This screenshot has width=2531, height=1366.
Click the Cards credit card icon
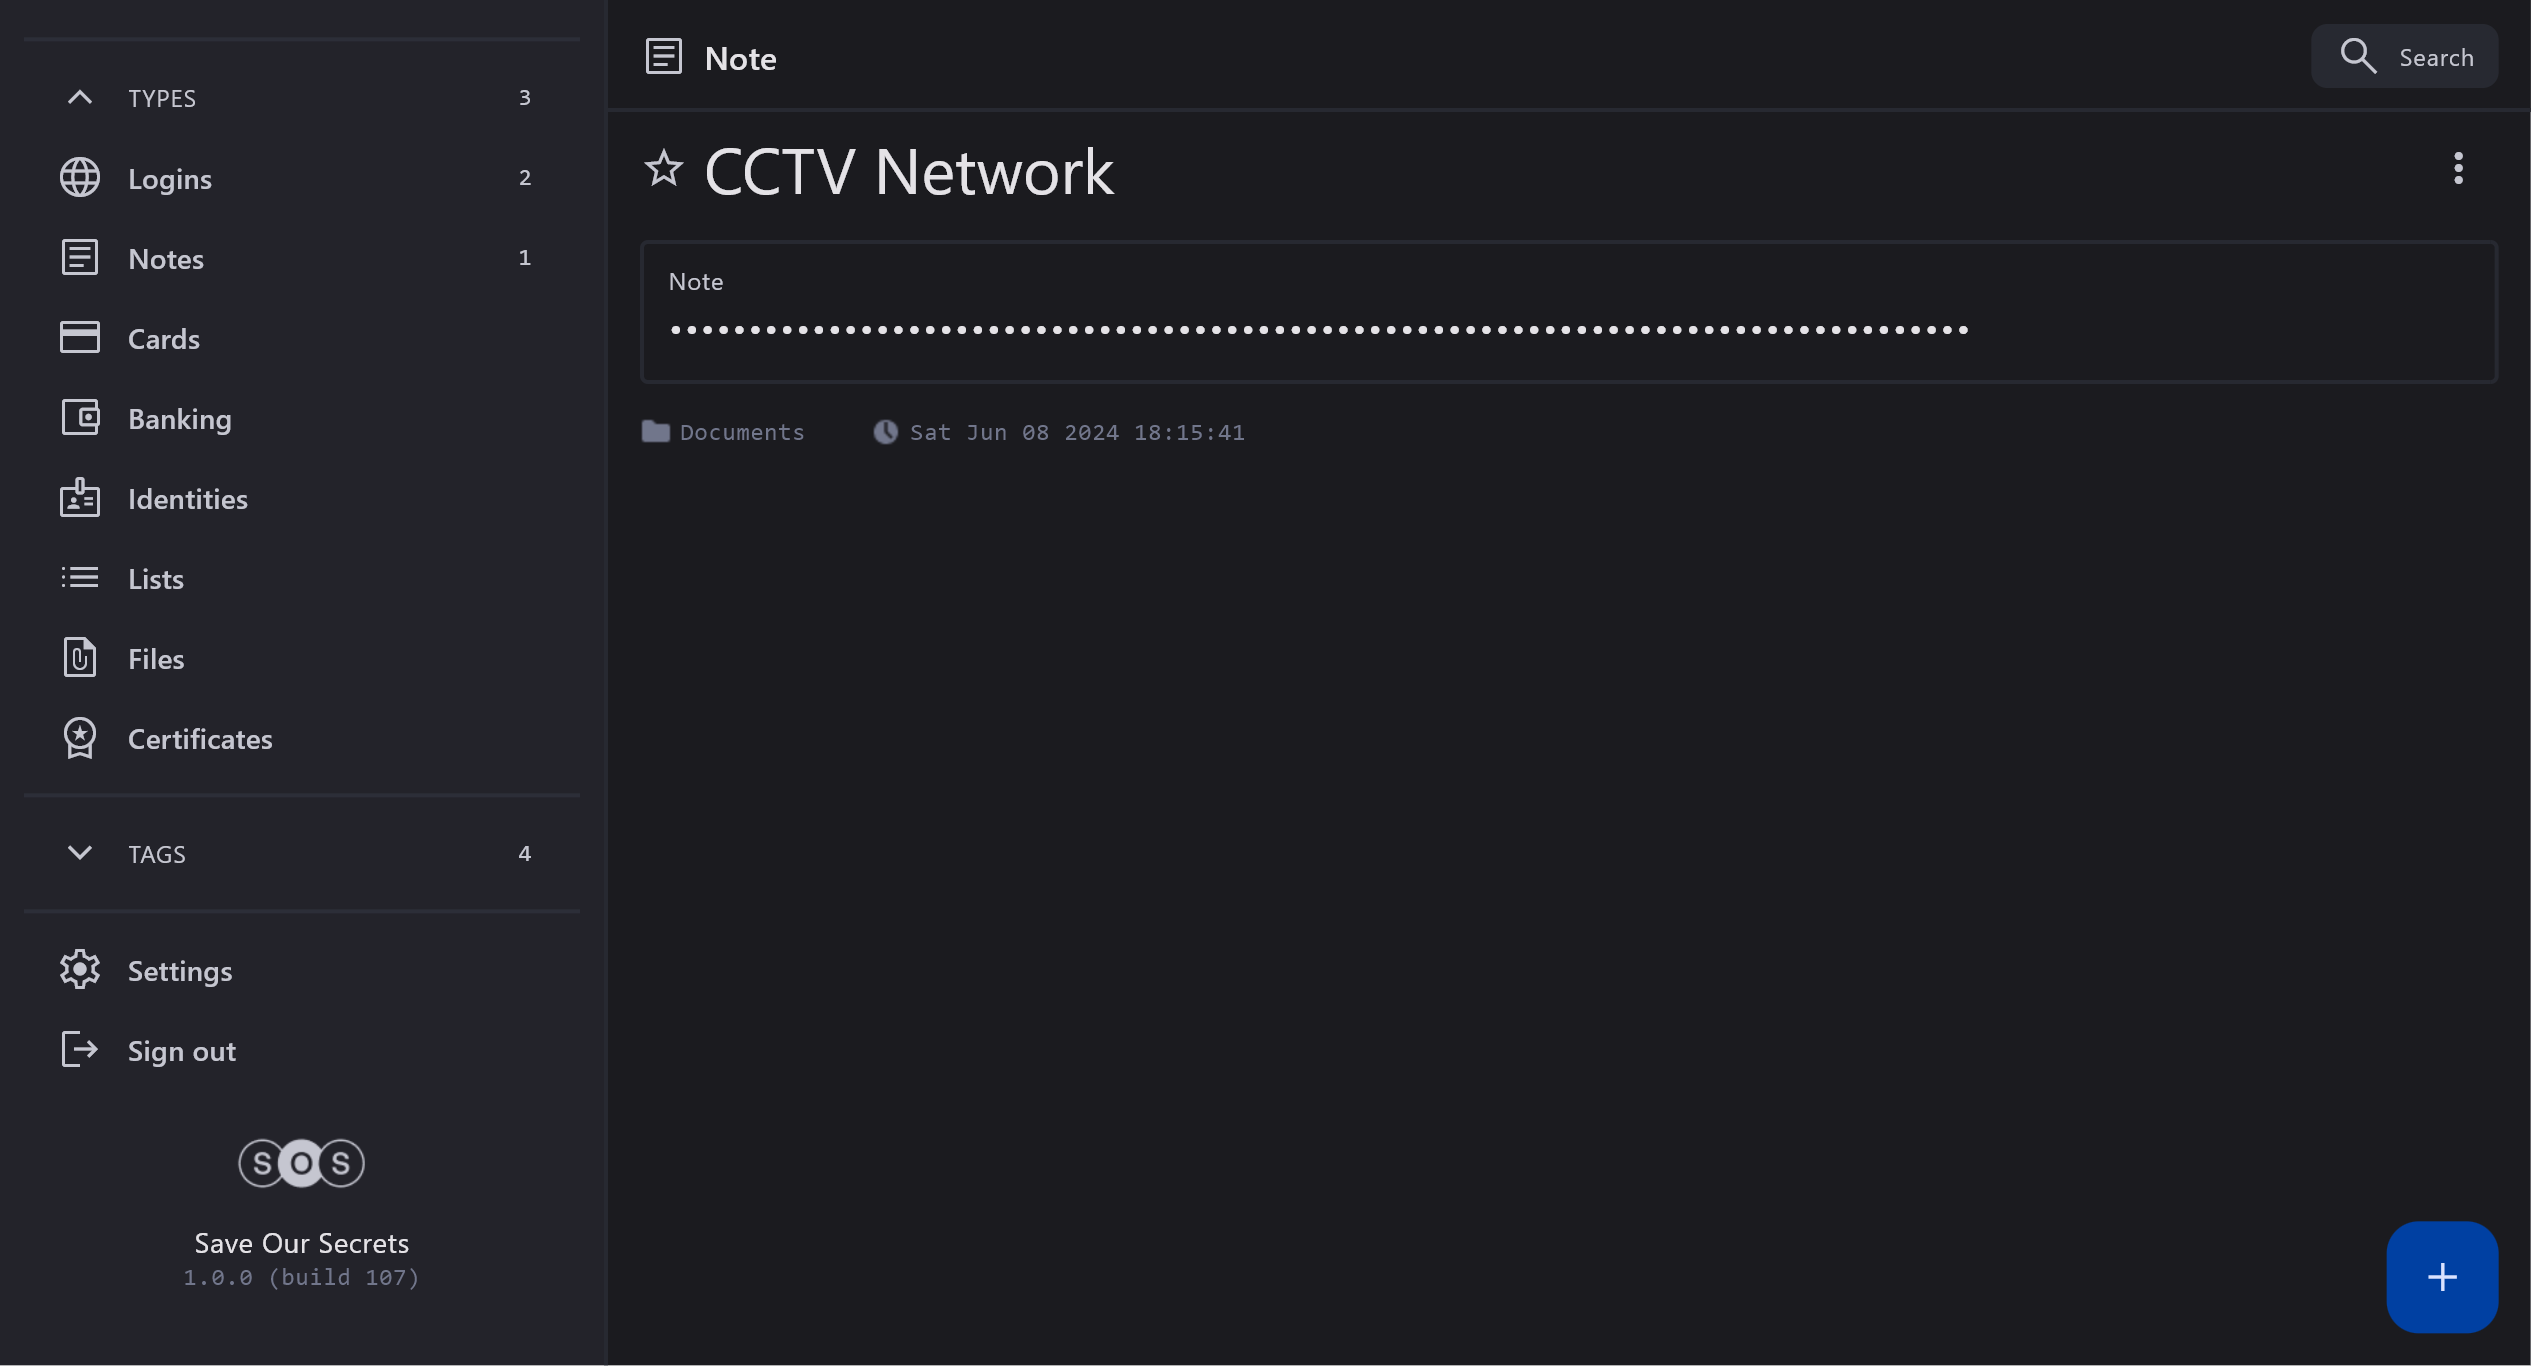coord(80,338)
